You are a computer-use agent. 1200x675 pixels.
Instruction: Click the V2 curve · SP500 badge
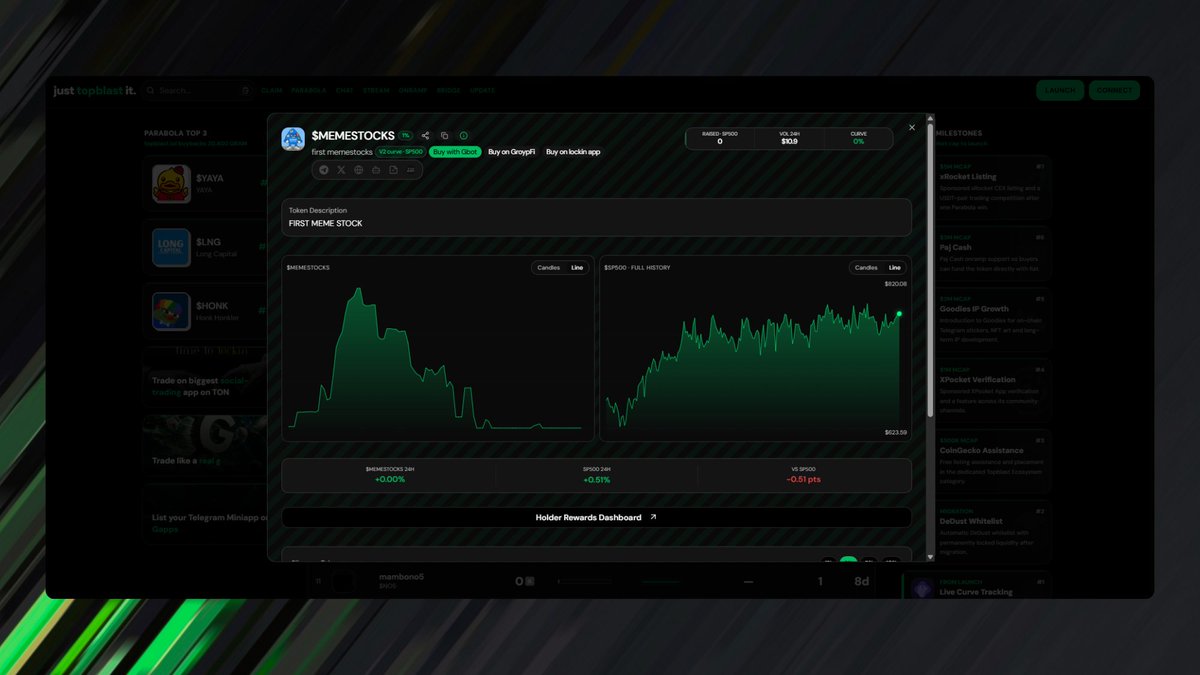[401, 152]
